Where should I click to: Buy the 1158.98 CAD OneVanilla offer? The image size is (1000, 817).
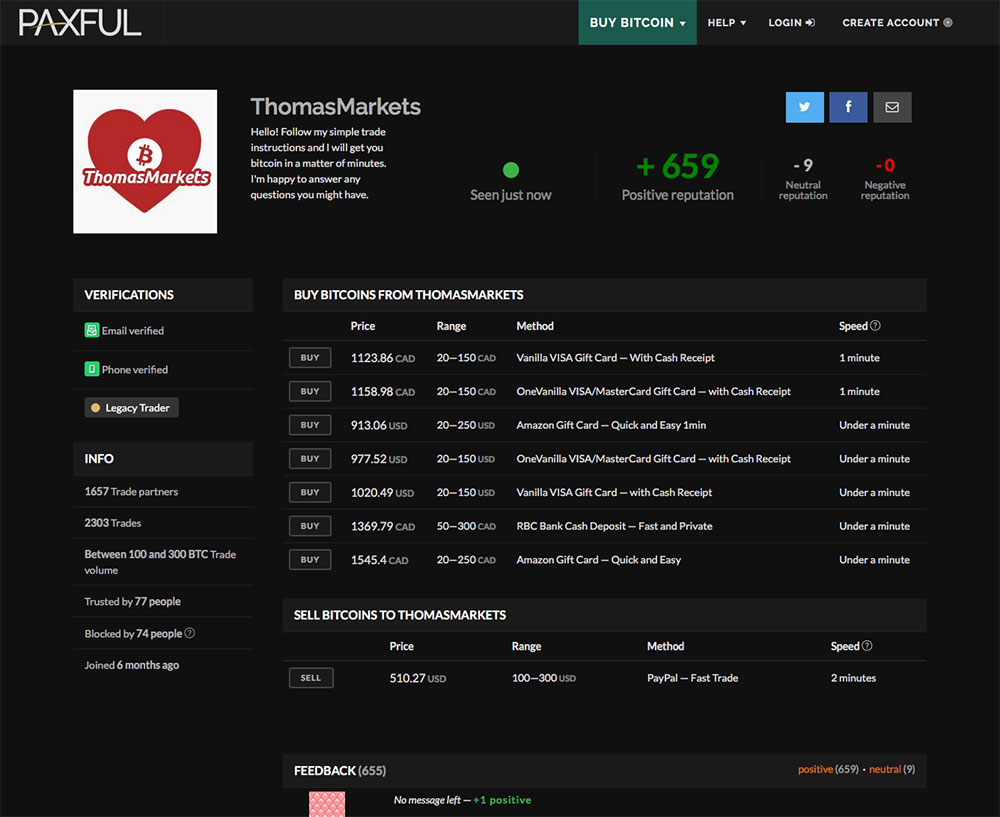click(x=310, y=391)
